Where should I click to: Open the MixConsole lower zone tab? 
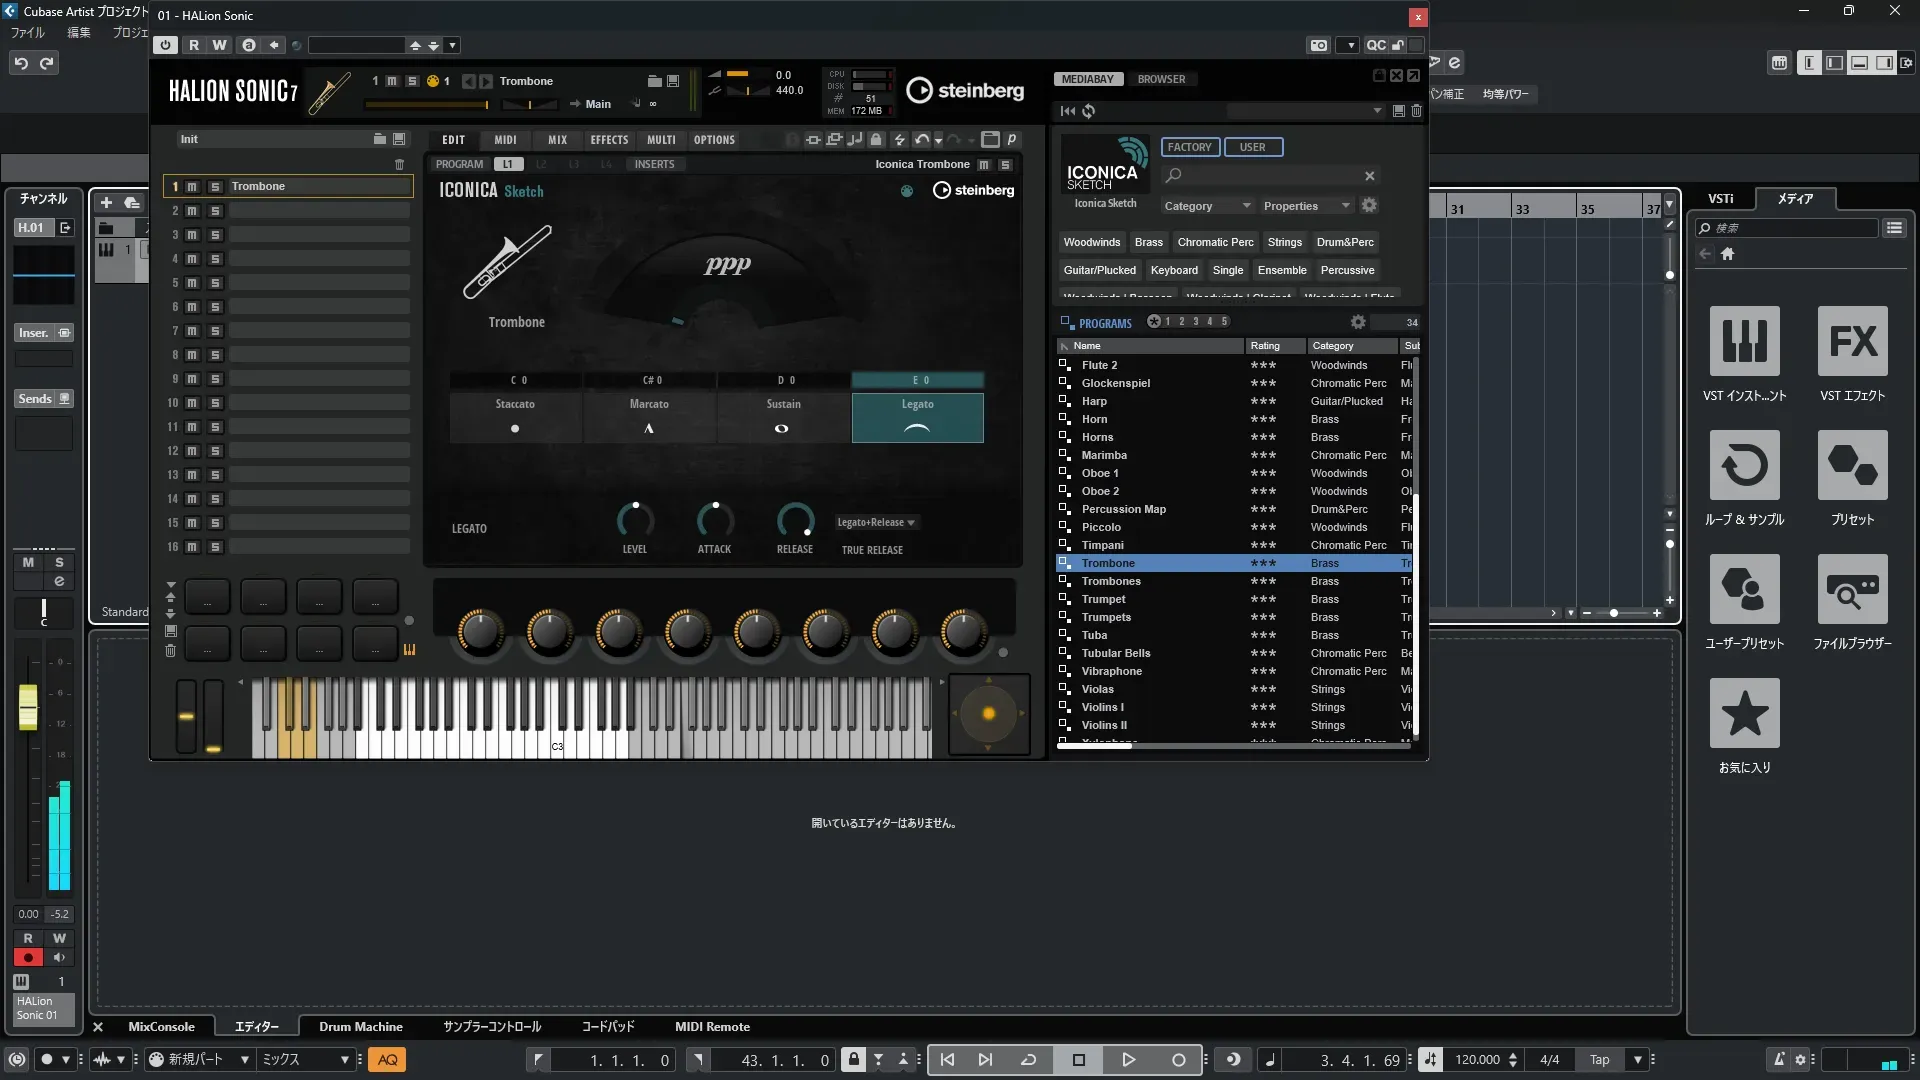tap(161, 1027)
